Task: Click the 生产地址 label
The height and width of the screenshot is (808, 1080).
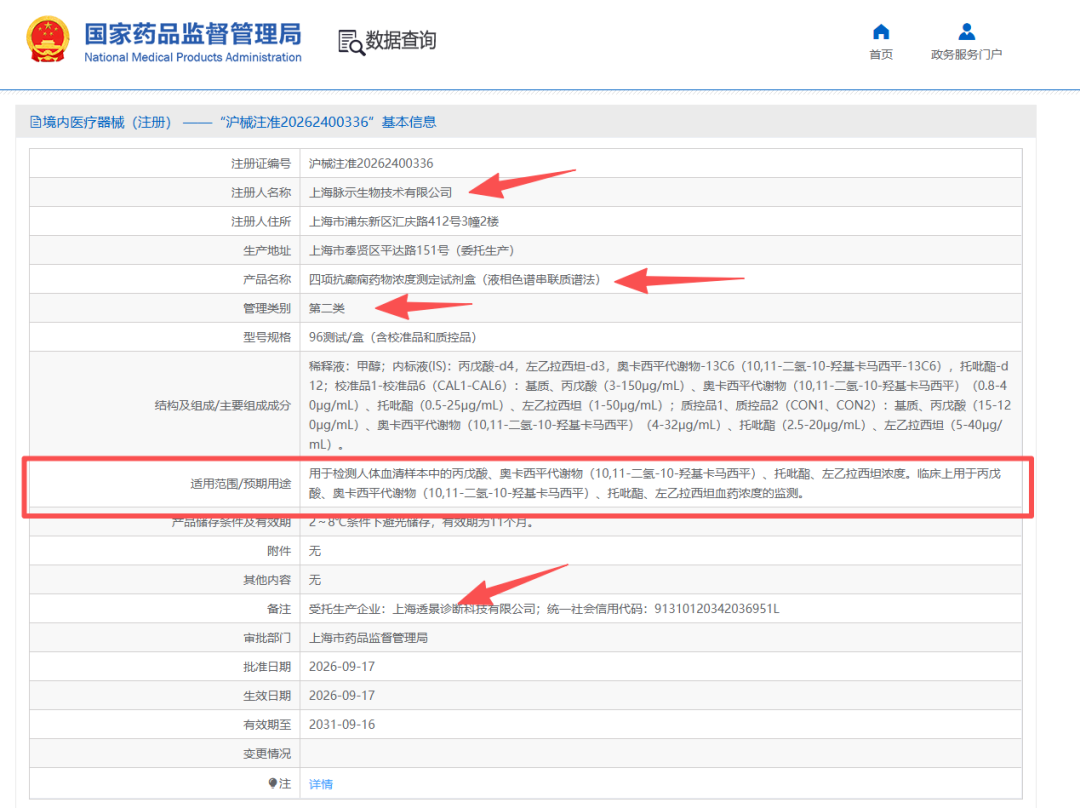Action: pos(267,250)
